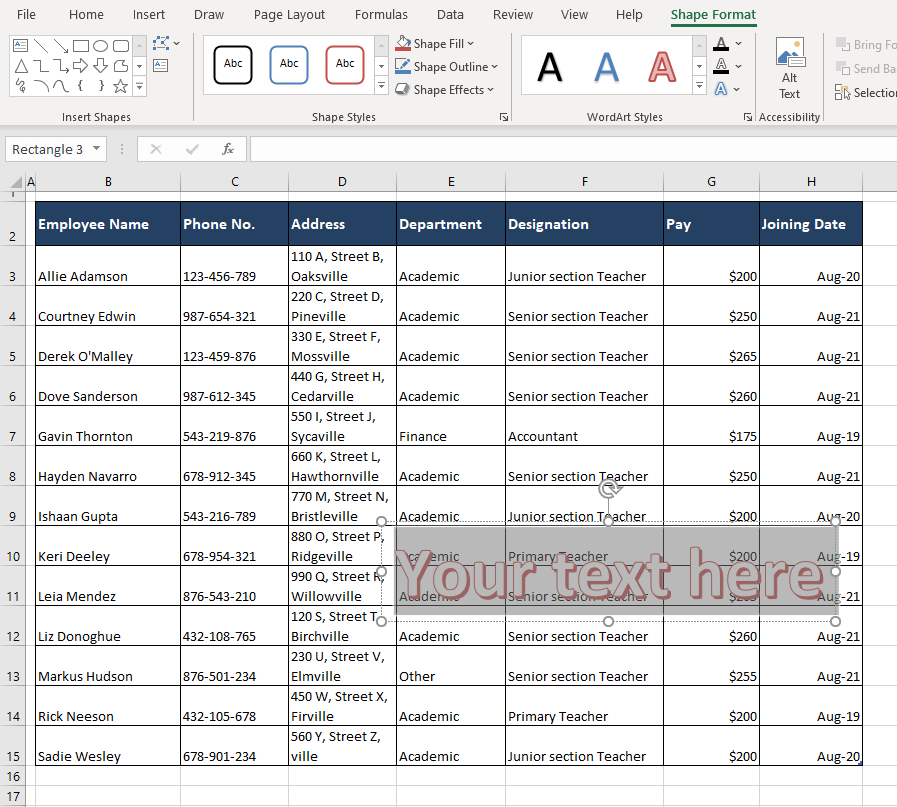This screenshot has height=807, width=897.
Task: Select the Freeform Scribble tool
Action: click(x=21, y=86)
